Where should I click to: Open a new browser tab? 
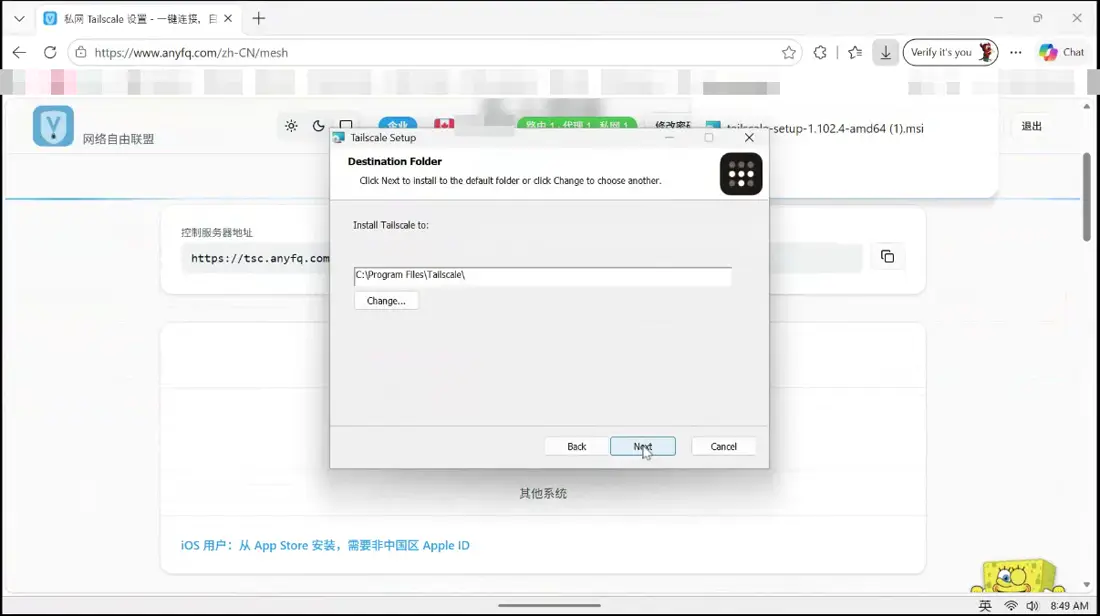tap(258, 19)
